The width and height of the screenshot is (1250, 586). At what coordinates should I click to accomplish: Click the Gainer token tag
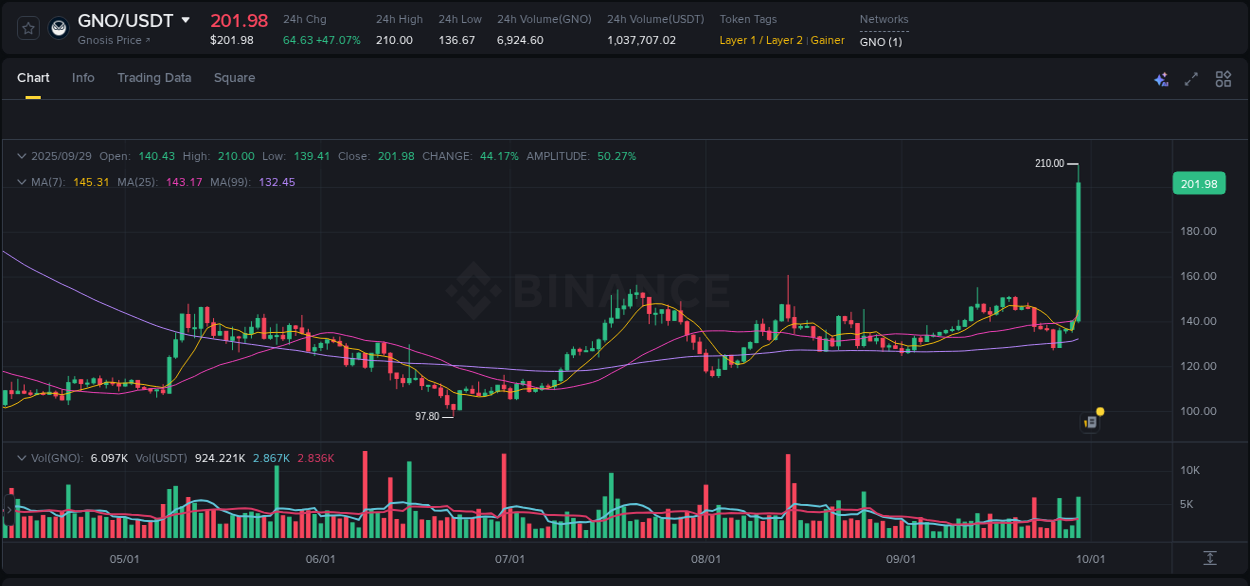click(827, 41)
